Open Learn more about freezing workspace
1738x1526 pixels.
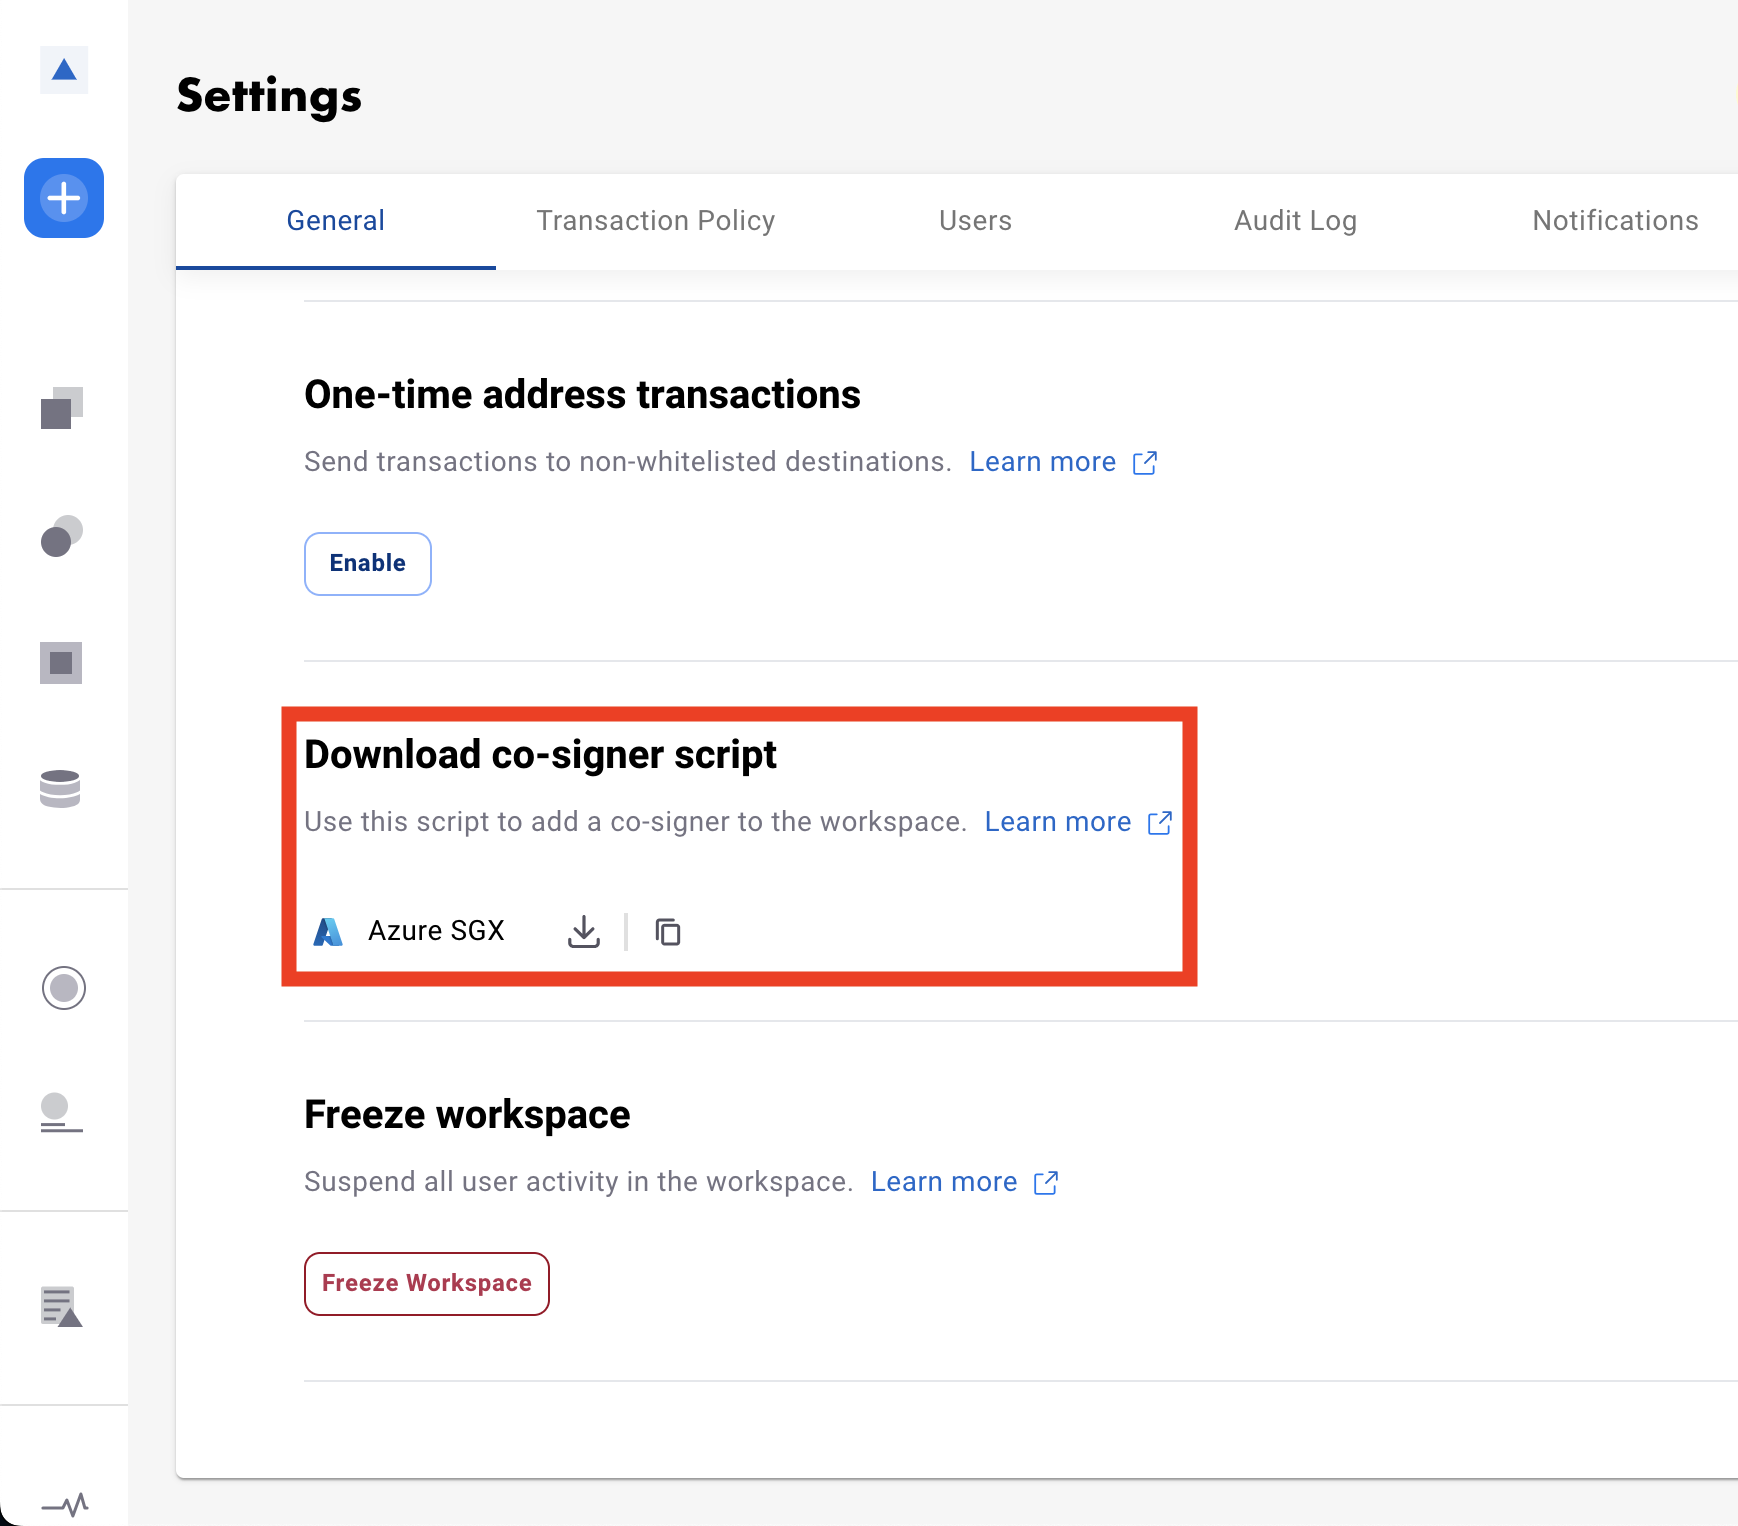tap(944, 1182)
